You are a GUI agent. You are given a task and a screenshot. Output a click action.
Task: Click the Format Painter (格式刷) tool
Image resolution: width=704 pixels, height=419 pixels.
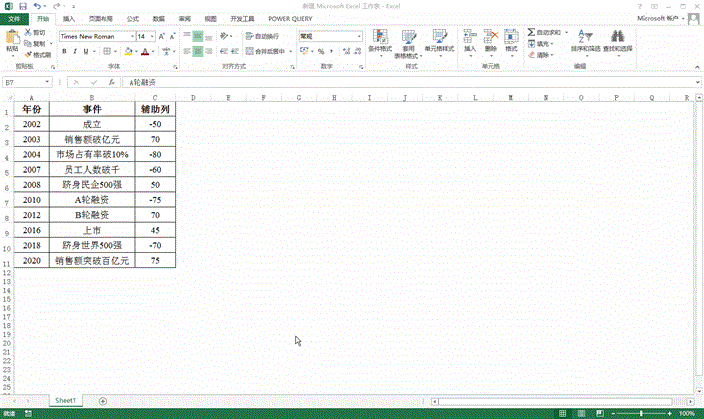pos(39,55)
